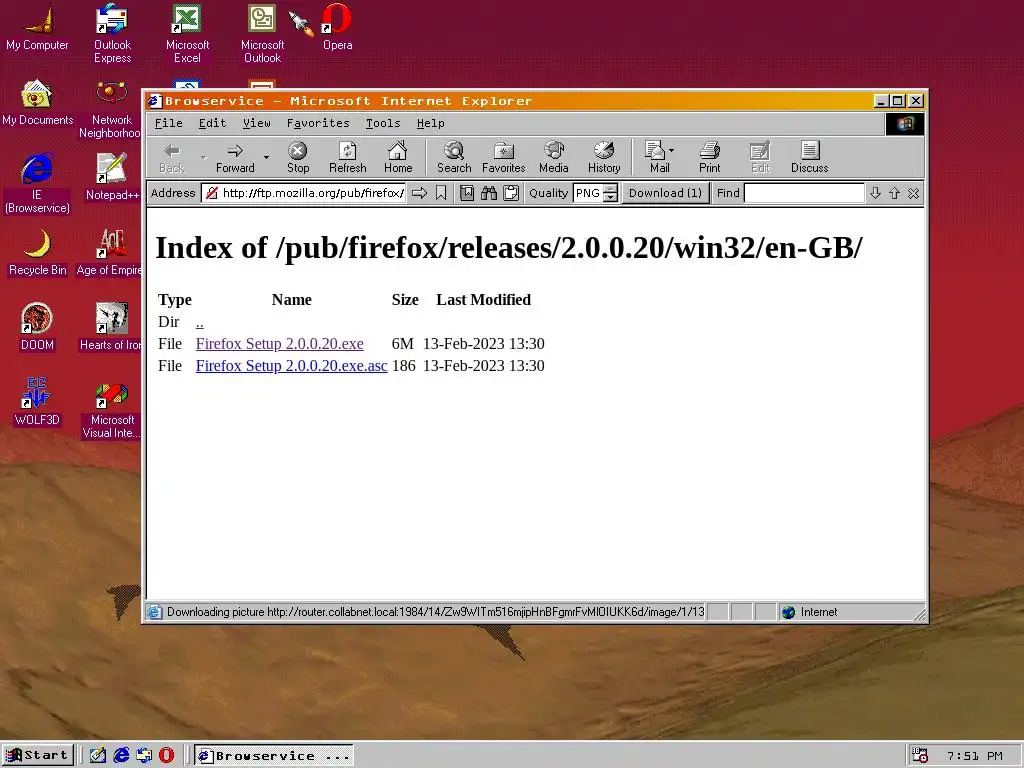The width and height of the screenshot is (1024, 768).
Task: Click the Edit toolbar button
Action: click(760, 157)
